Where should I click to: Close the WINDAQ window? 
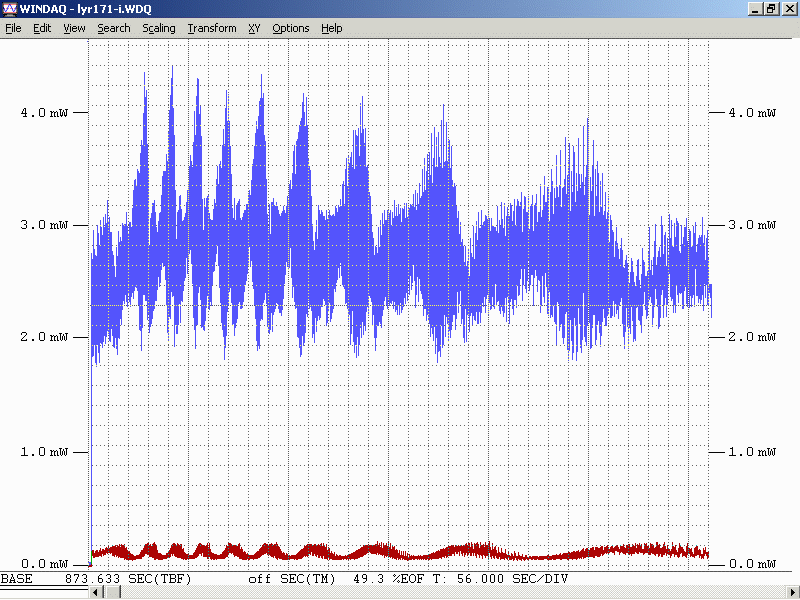coord(788,9)
